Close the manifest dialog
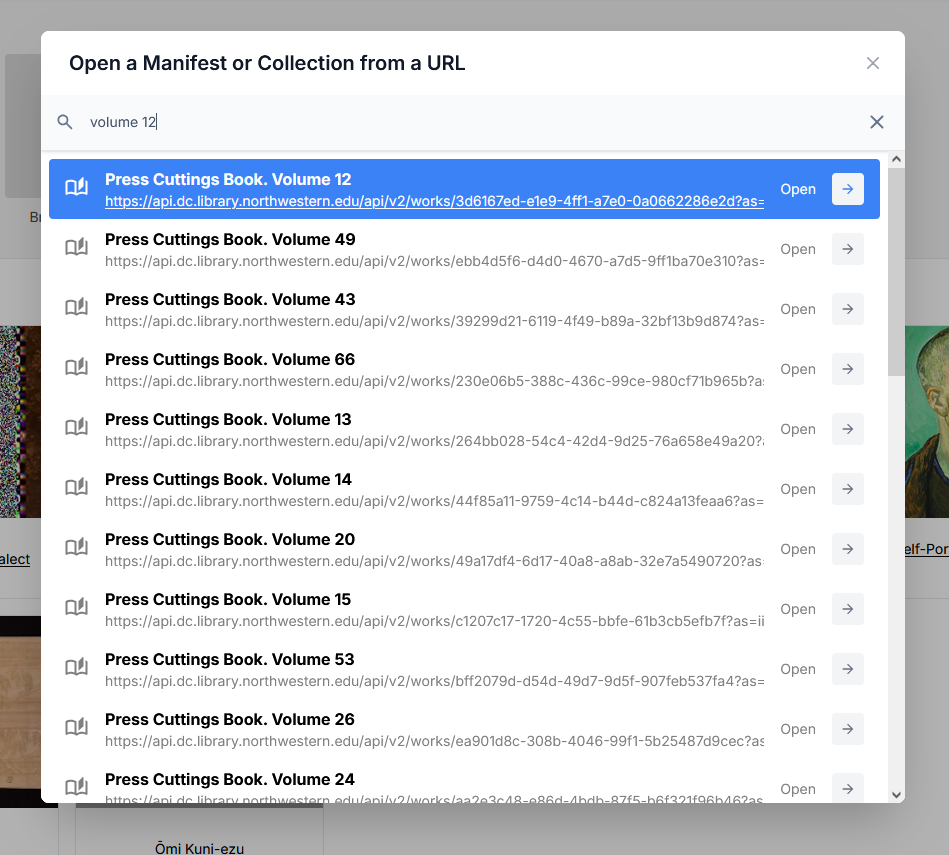Viewport: 949px width, 855px height. (872, 62)
